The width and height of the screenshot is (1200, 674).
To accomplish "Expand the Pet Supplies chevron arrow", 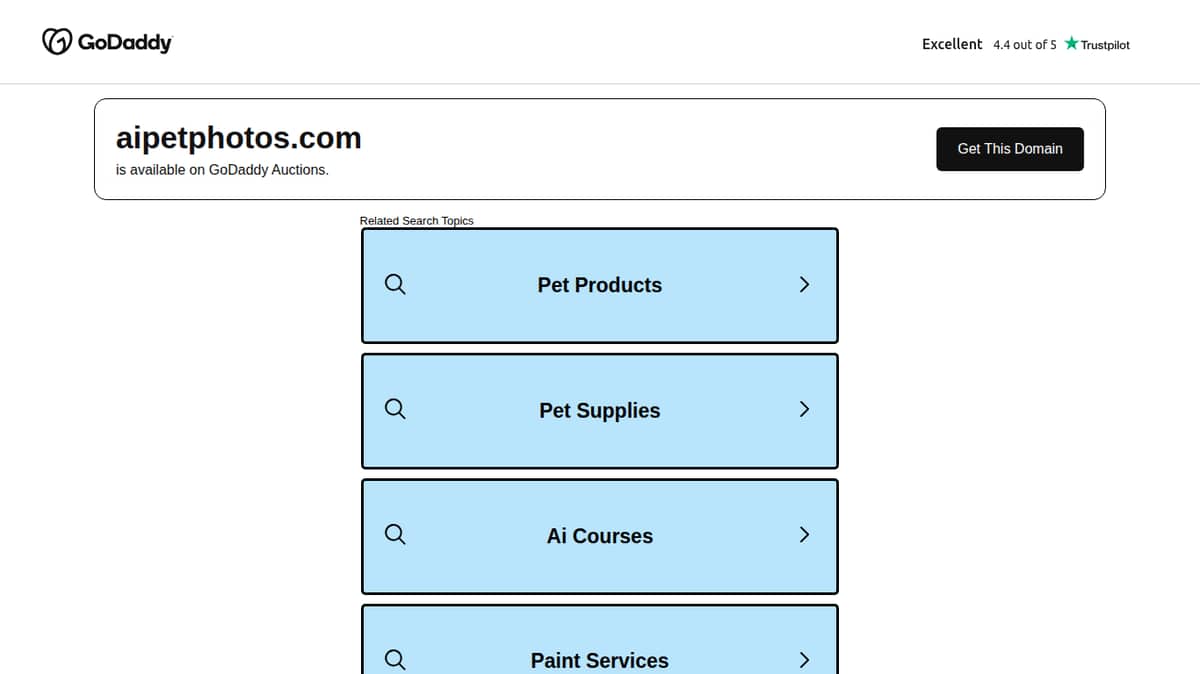I will click(804, 410).
